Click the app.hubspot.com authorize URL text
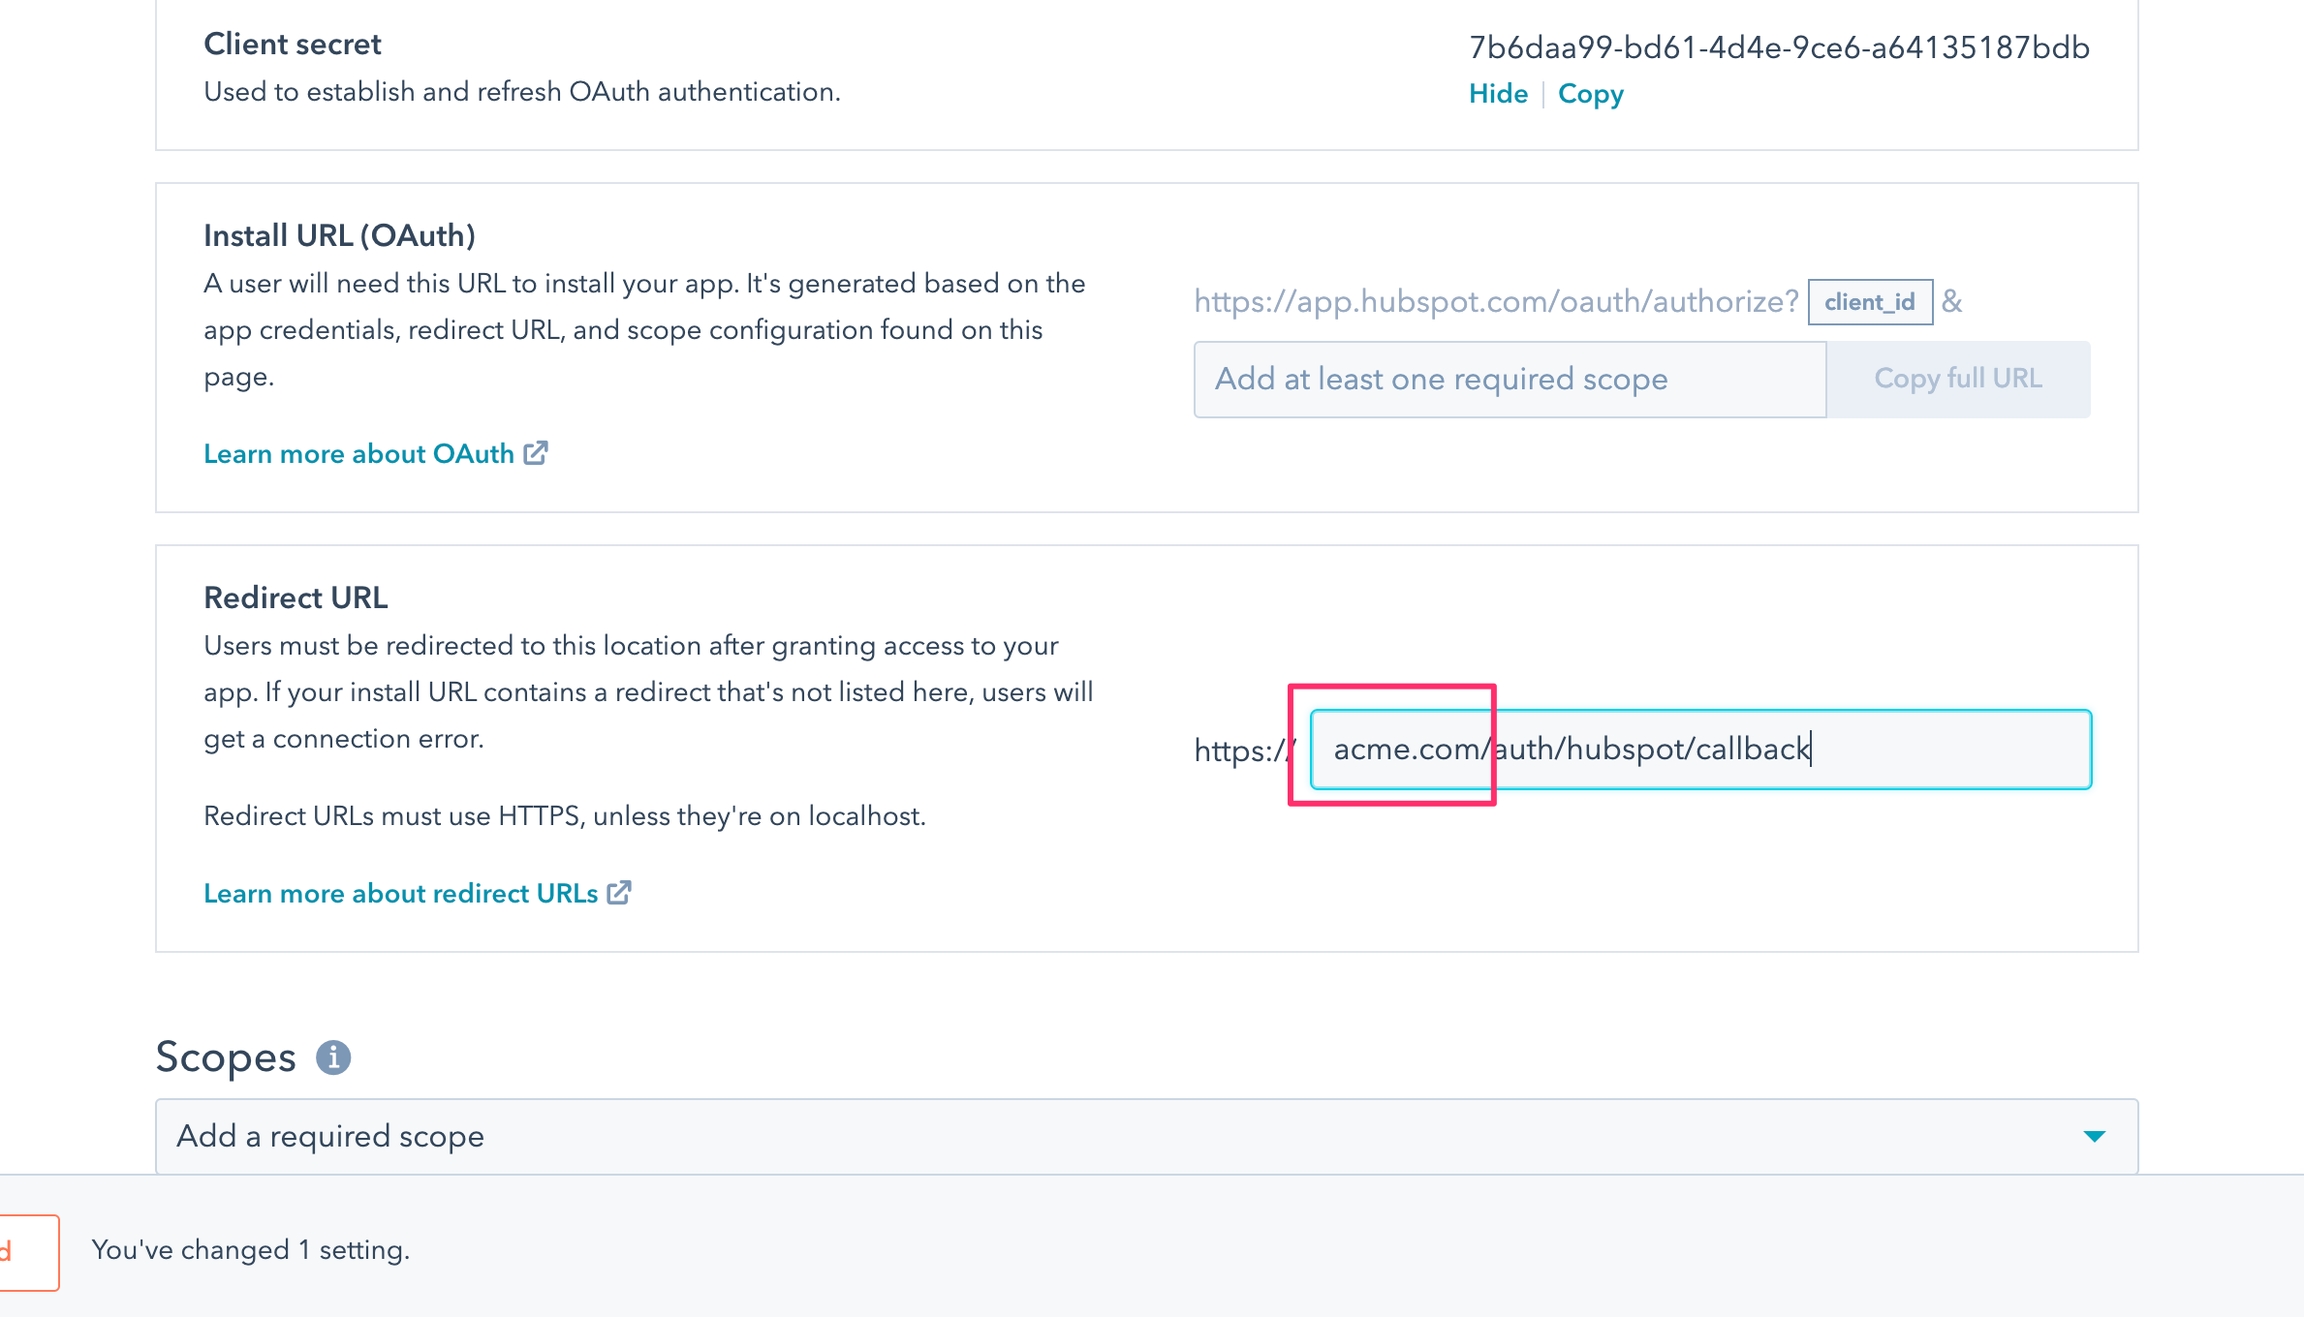The height and width of the screenshot is (1317, 2304). tap(1495, 302)
